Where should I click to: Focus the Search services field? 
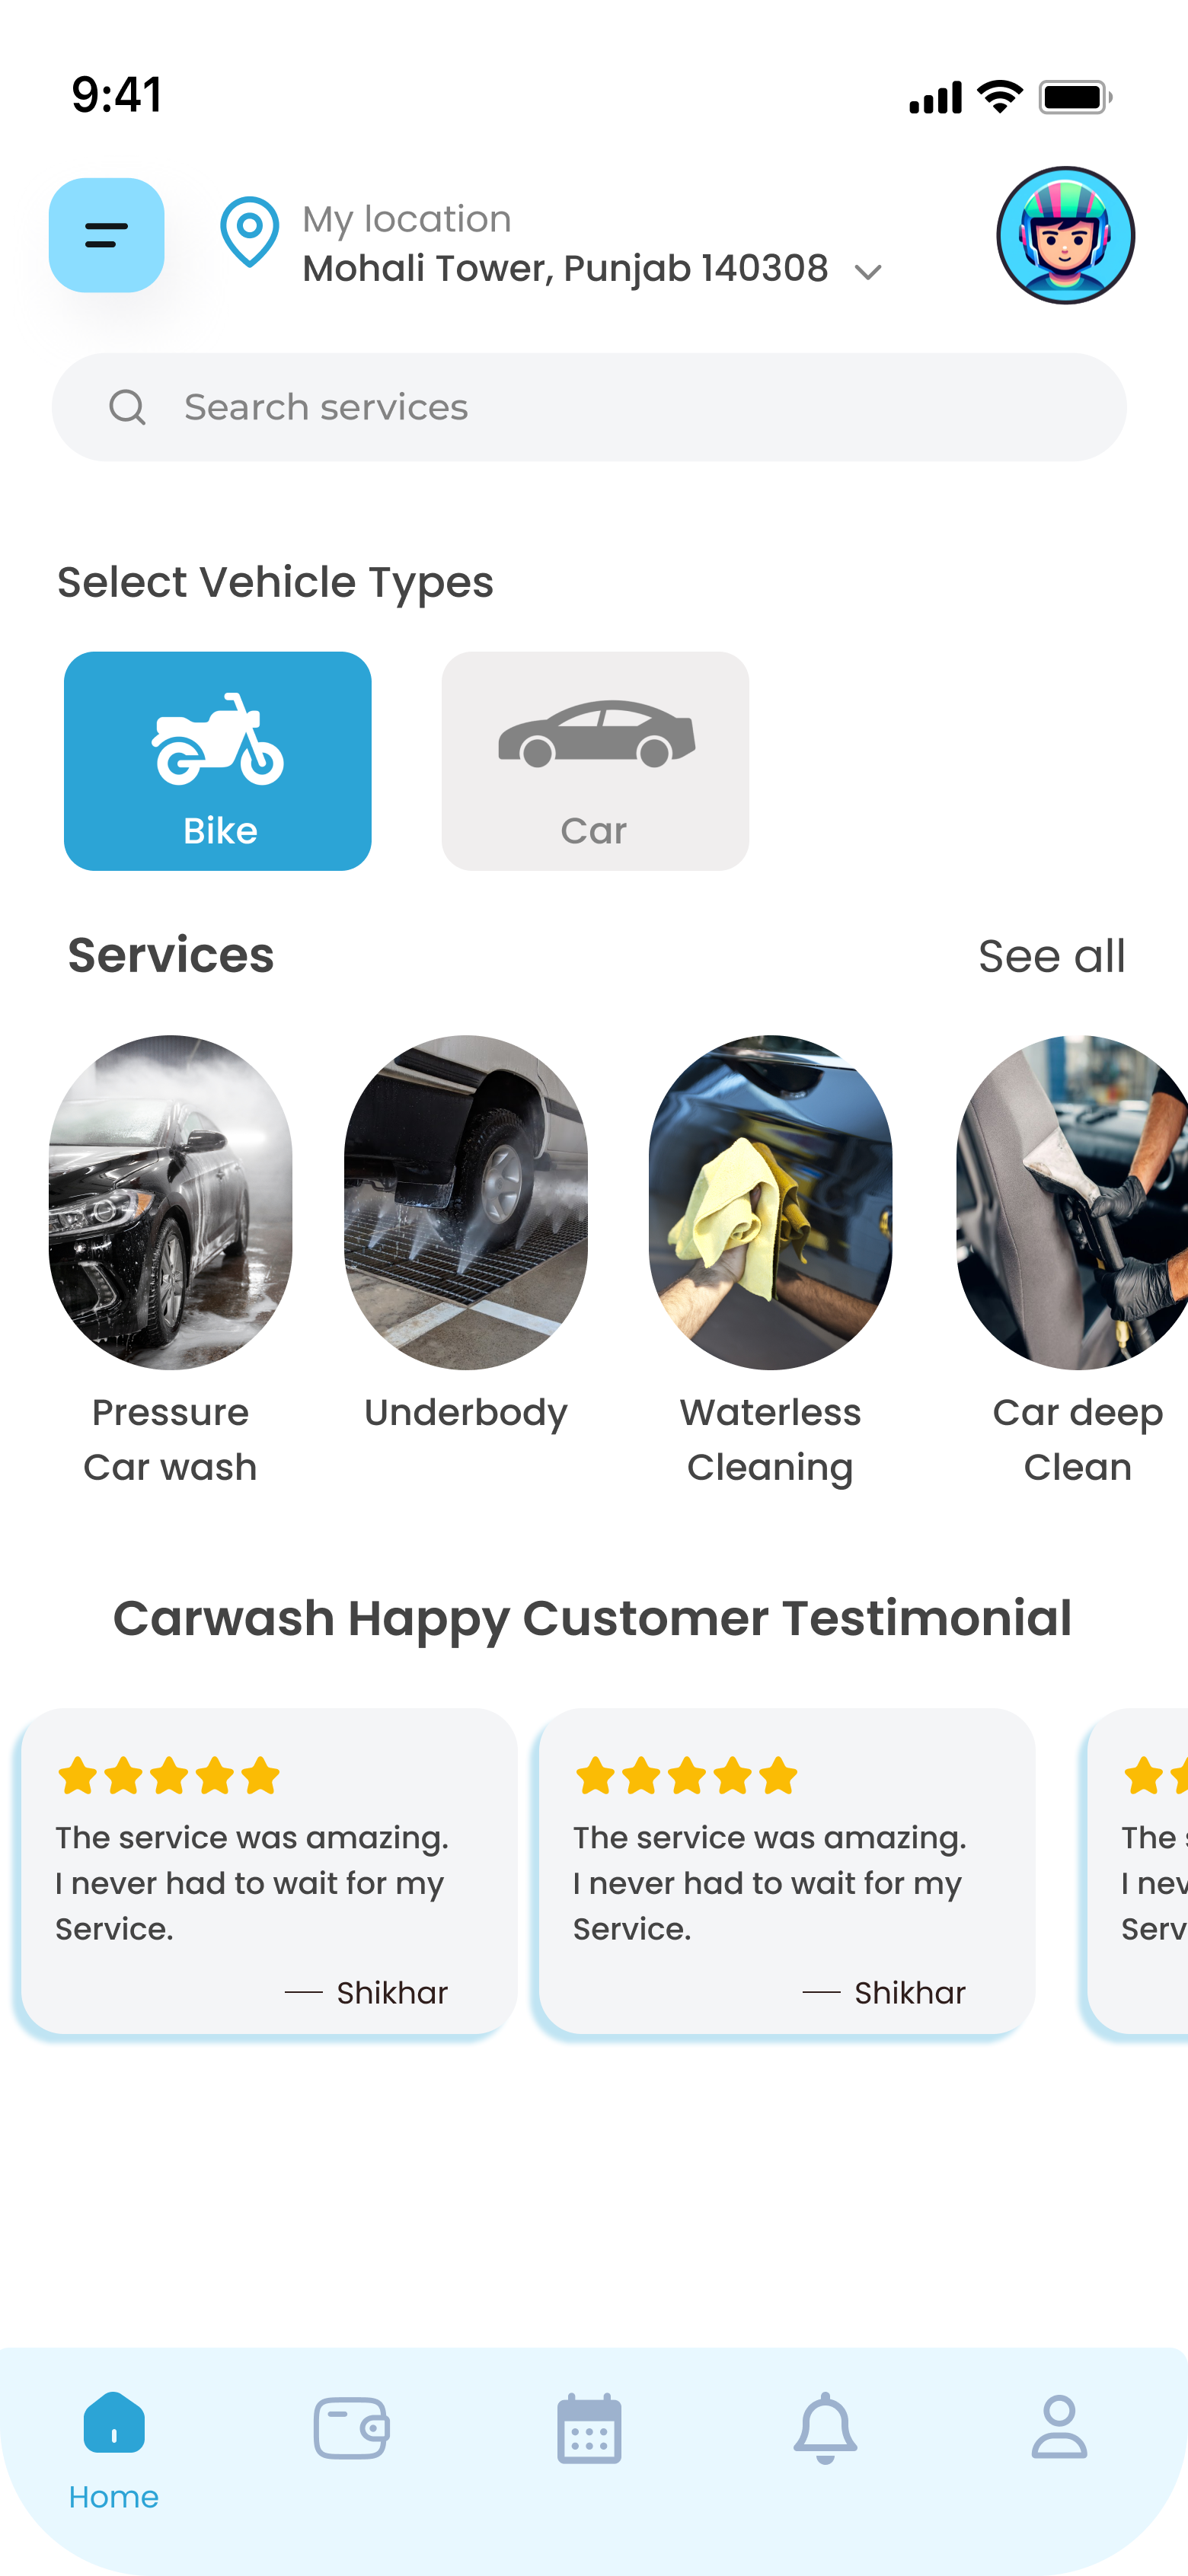click(589, 407)
